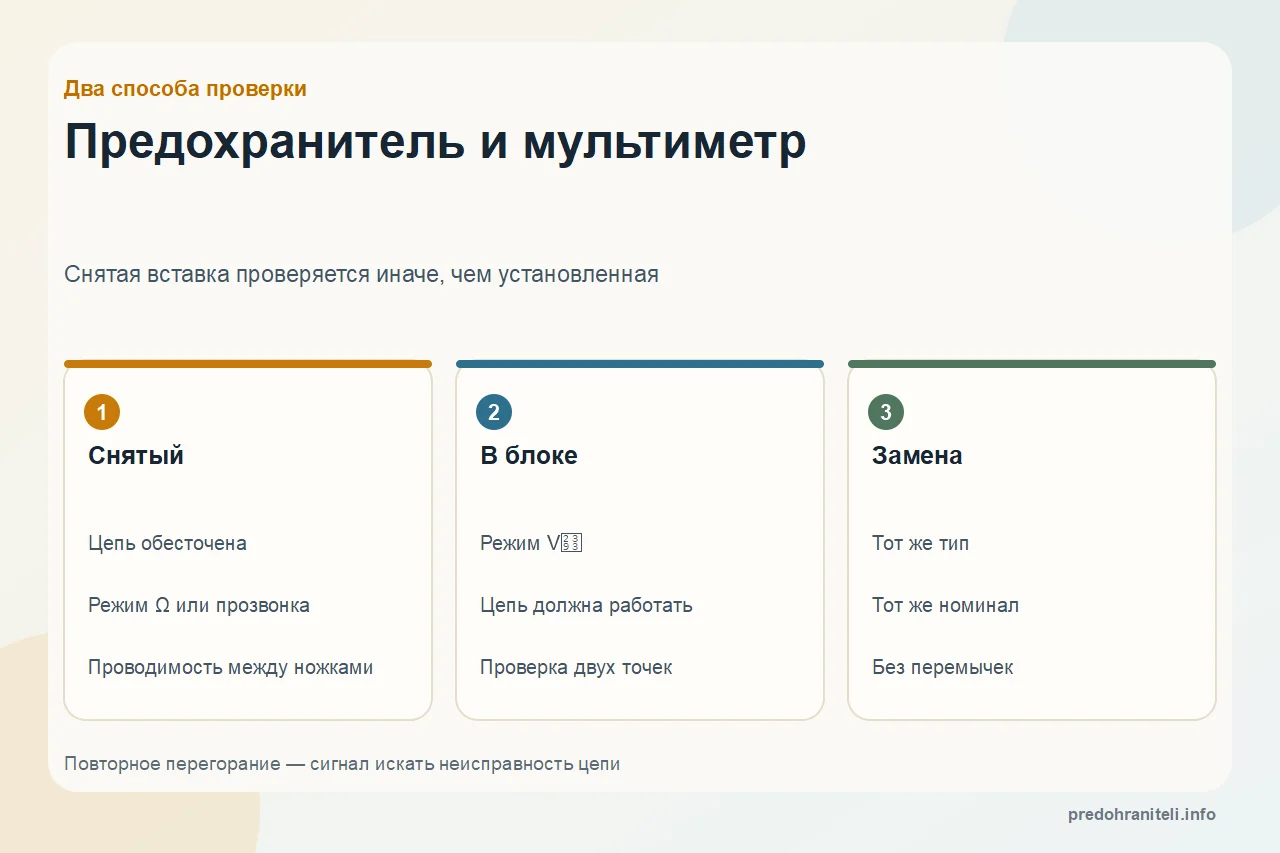The height and width of the screenshot is (853, 1280).
Task: Click the line "Без перемычек"
Action: coord(942,667)
